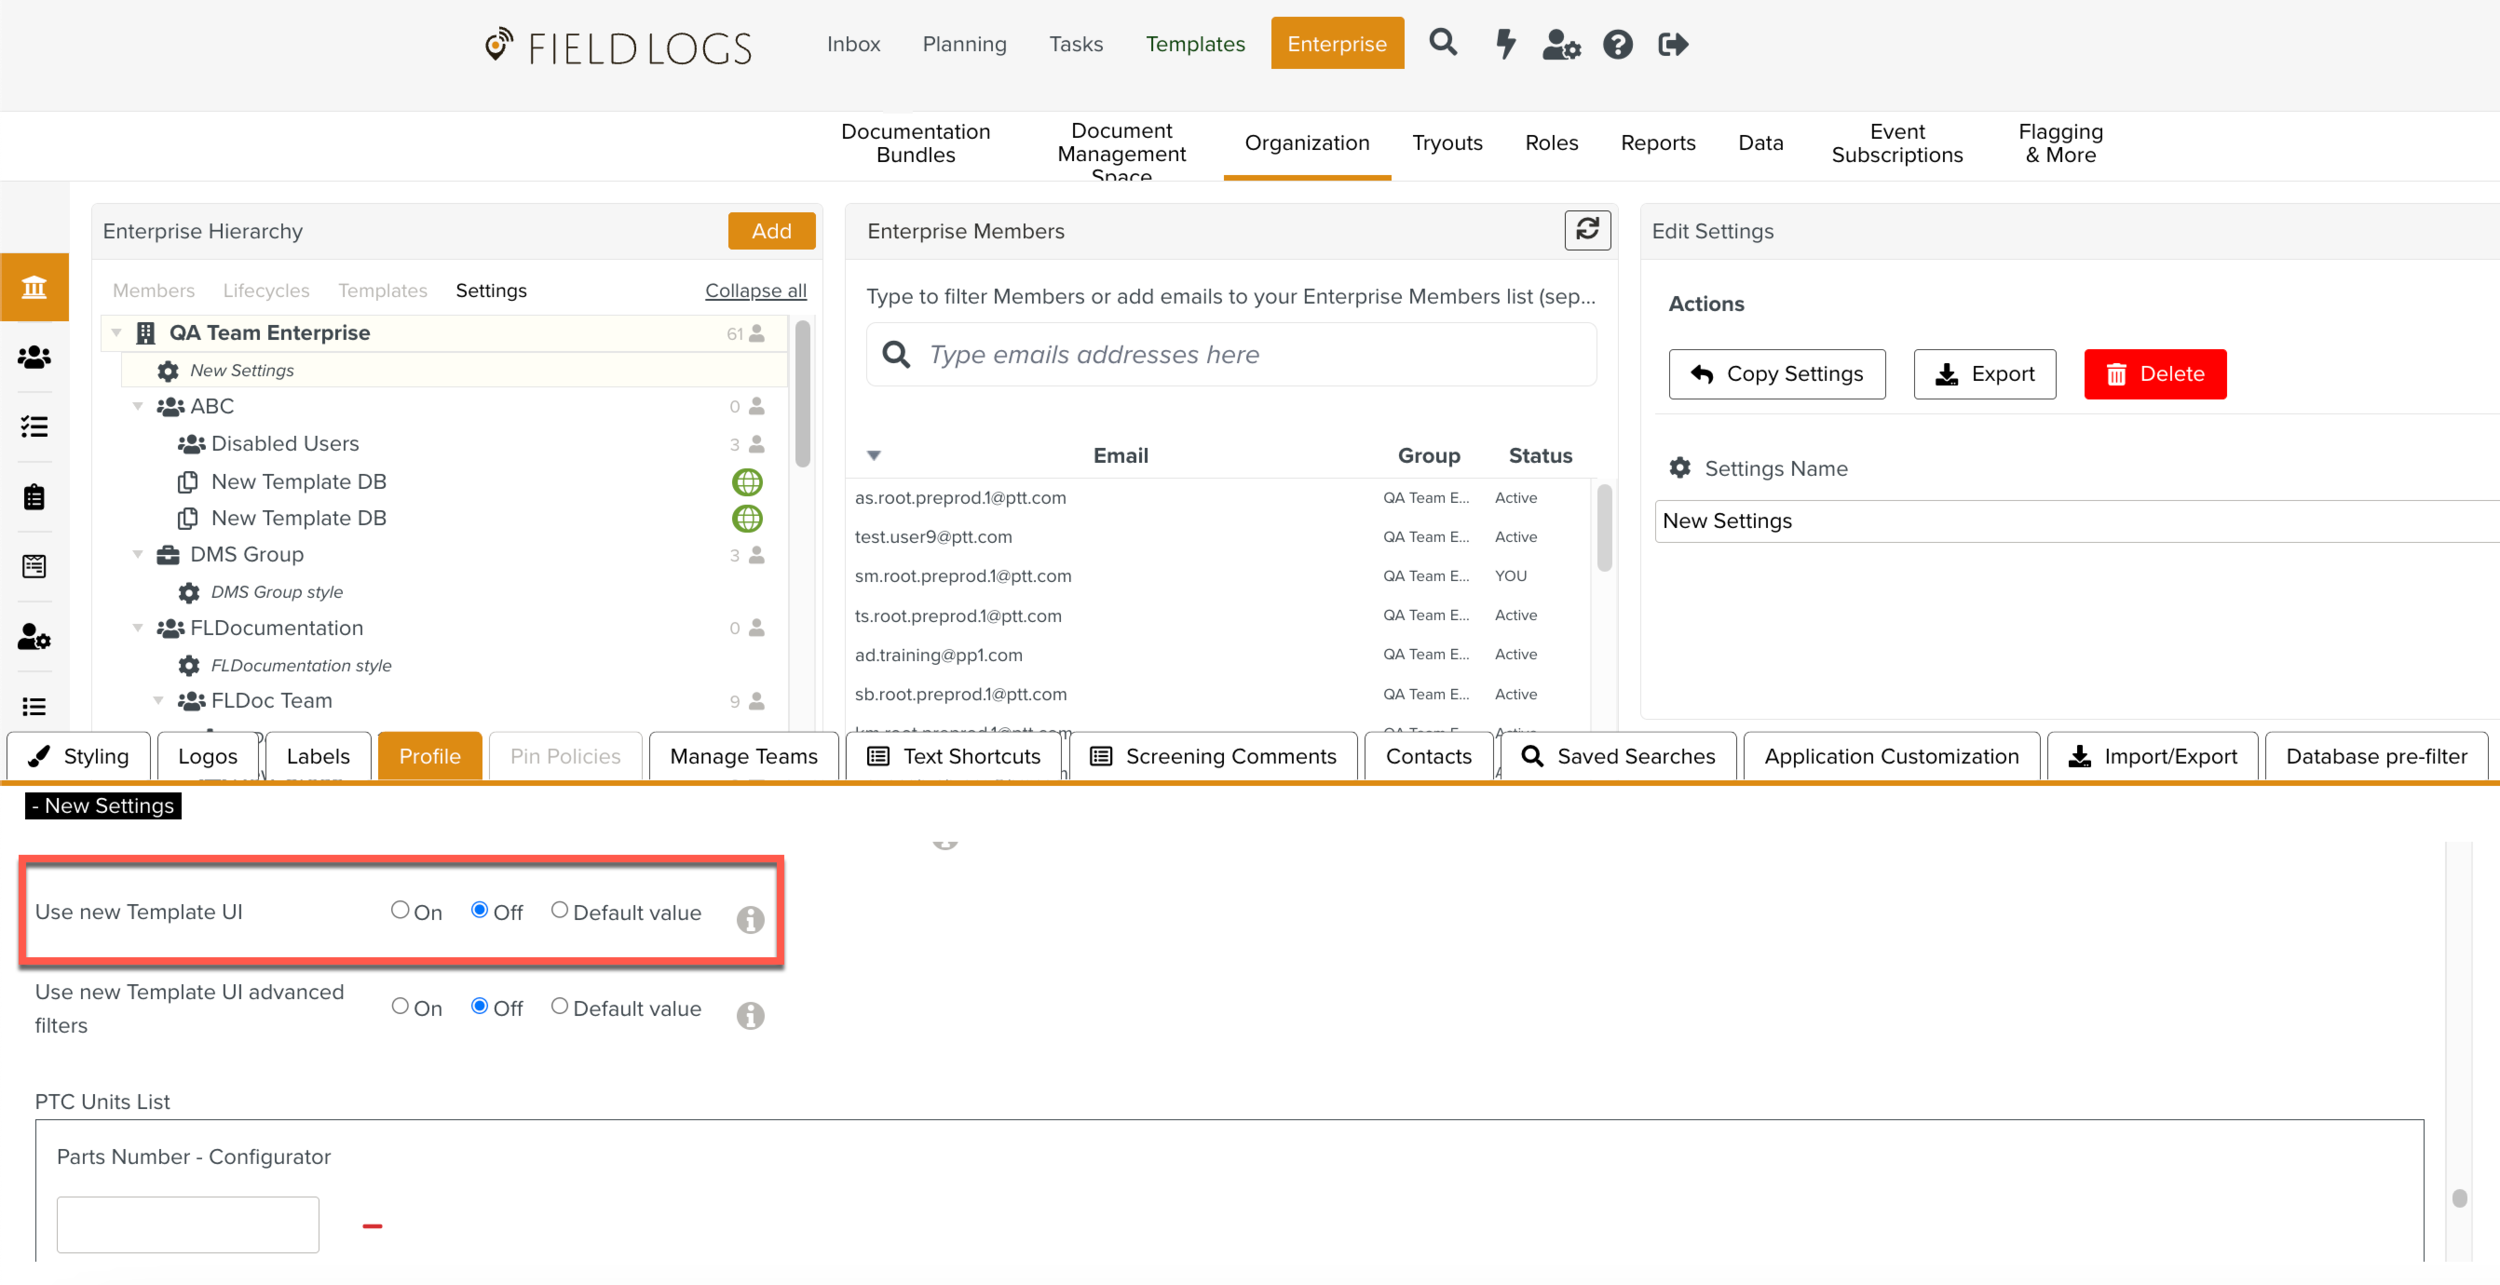Image resolution: width=2500 pixels, height=1285 pixels.
Task: Collapse the FLDoc Team node
Action: 159,701
